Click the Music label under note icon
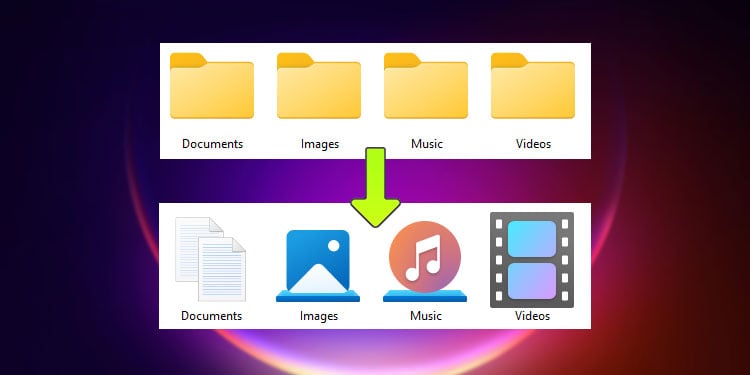This screenshot has height=375, width=750. tap(426, 316)
